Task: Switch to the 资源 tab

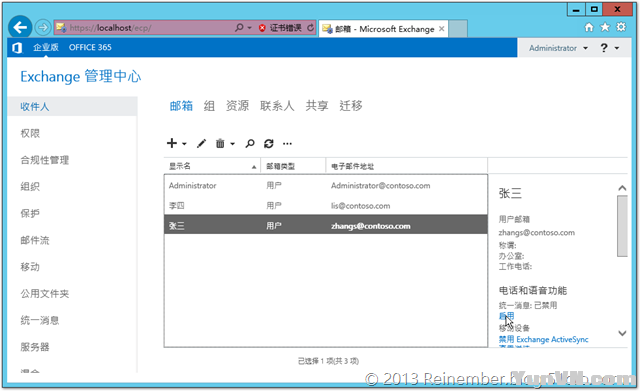Action: 238,106
